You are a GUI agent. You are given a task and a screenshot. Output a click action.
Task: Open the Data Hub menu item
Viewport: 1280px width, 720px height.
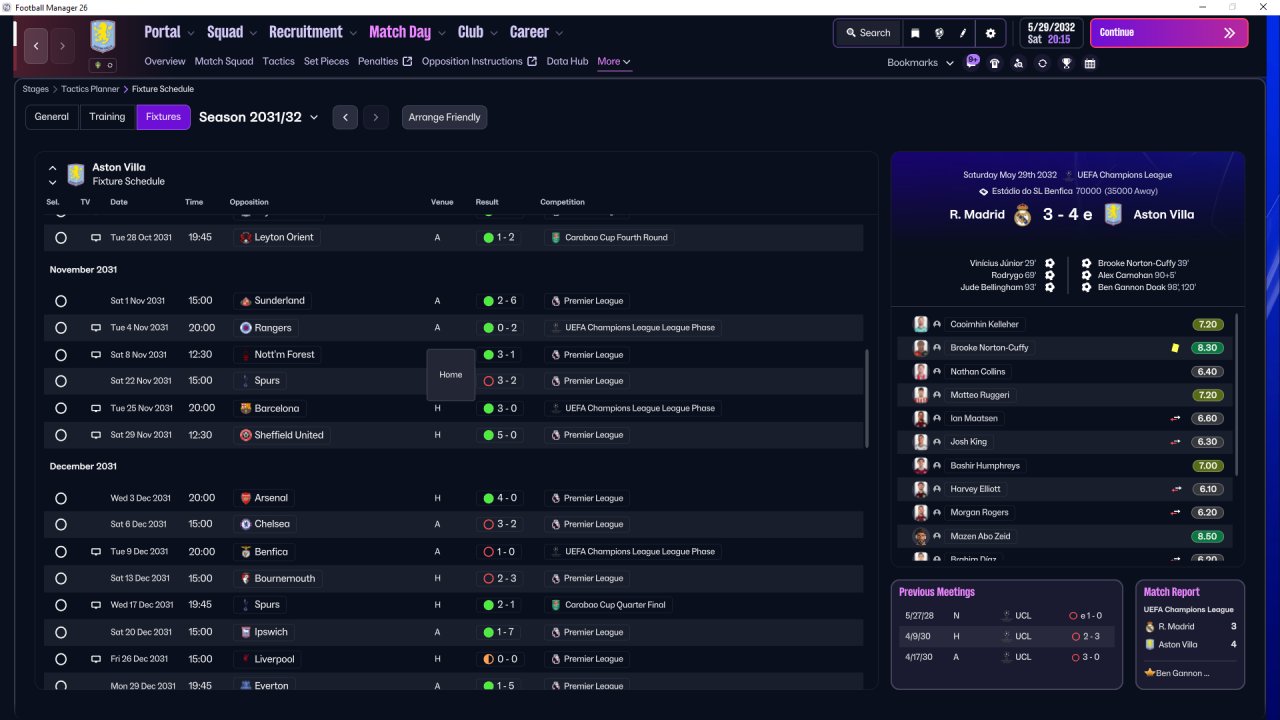click(x=567, y=61)
